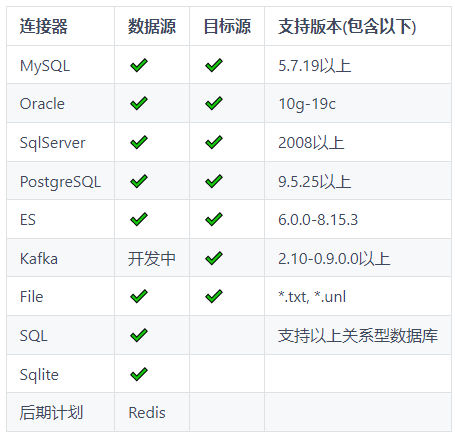455x436 pixels.
Task: Click the 后期计划 row label
Action: pos(51,412)
